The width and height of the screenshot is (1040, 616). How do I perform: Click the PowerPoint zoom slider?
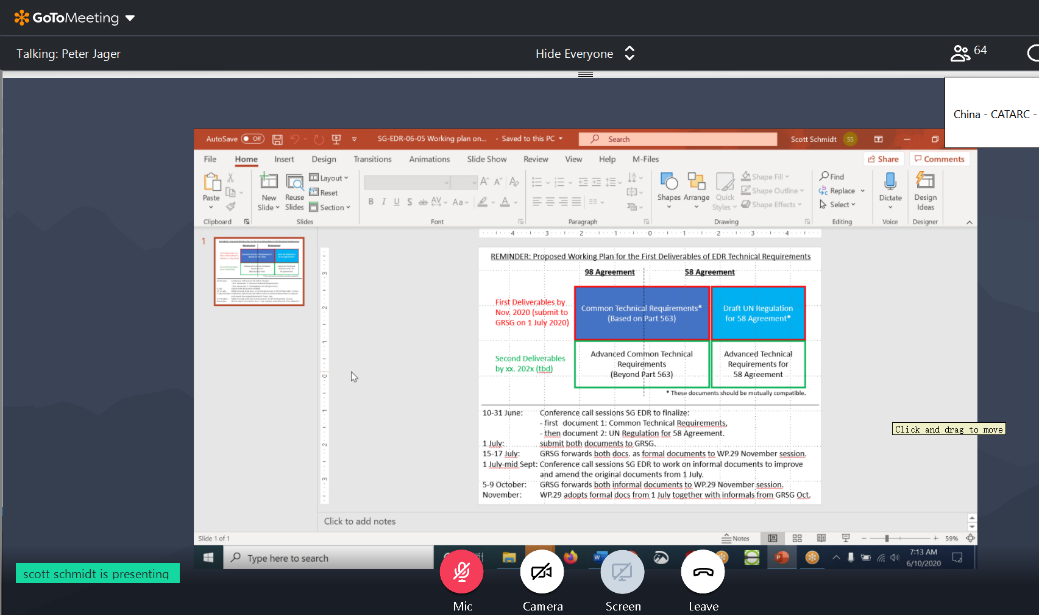click(x=887, y=538)
